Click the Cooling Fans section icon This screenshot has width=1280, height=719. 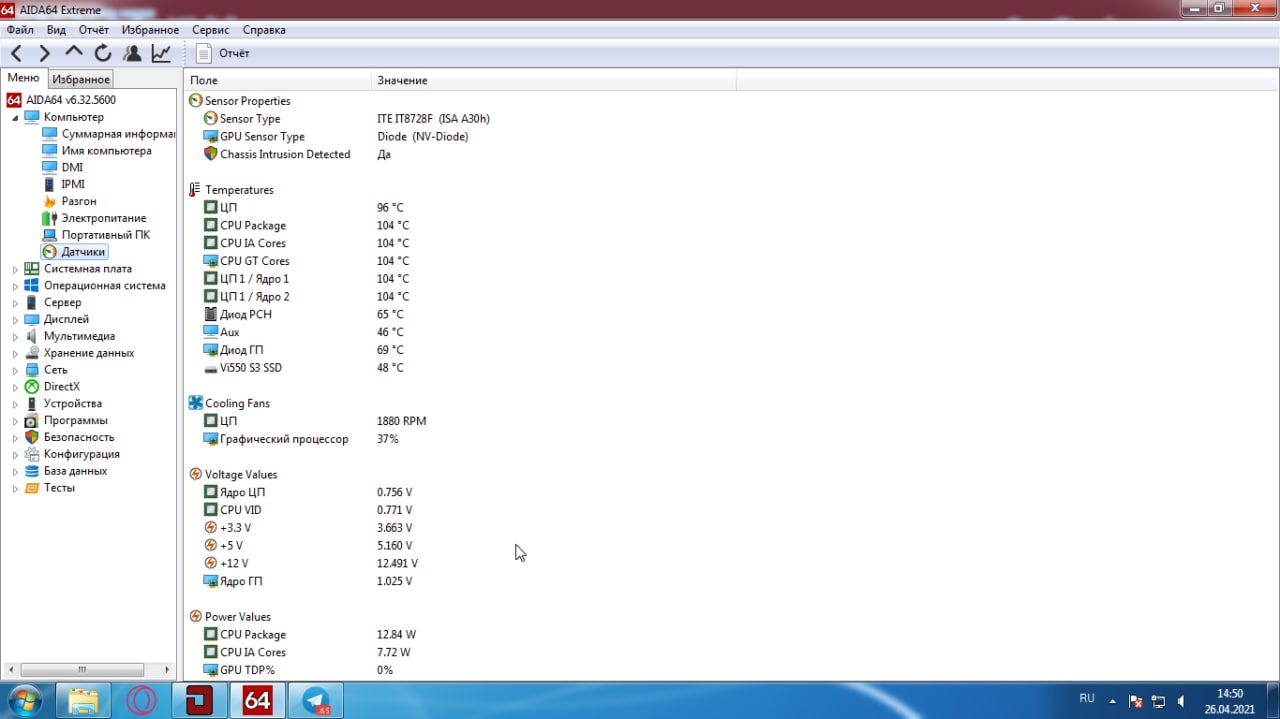(x=196, y=403)
